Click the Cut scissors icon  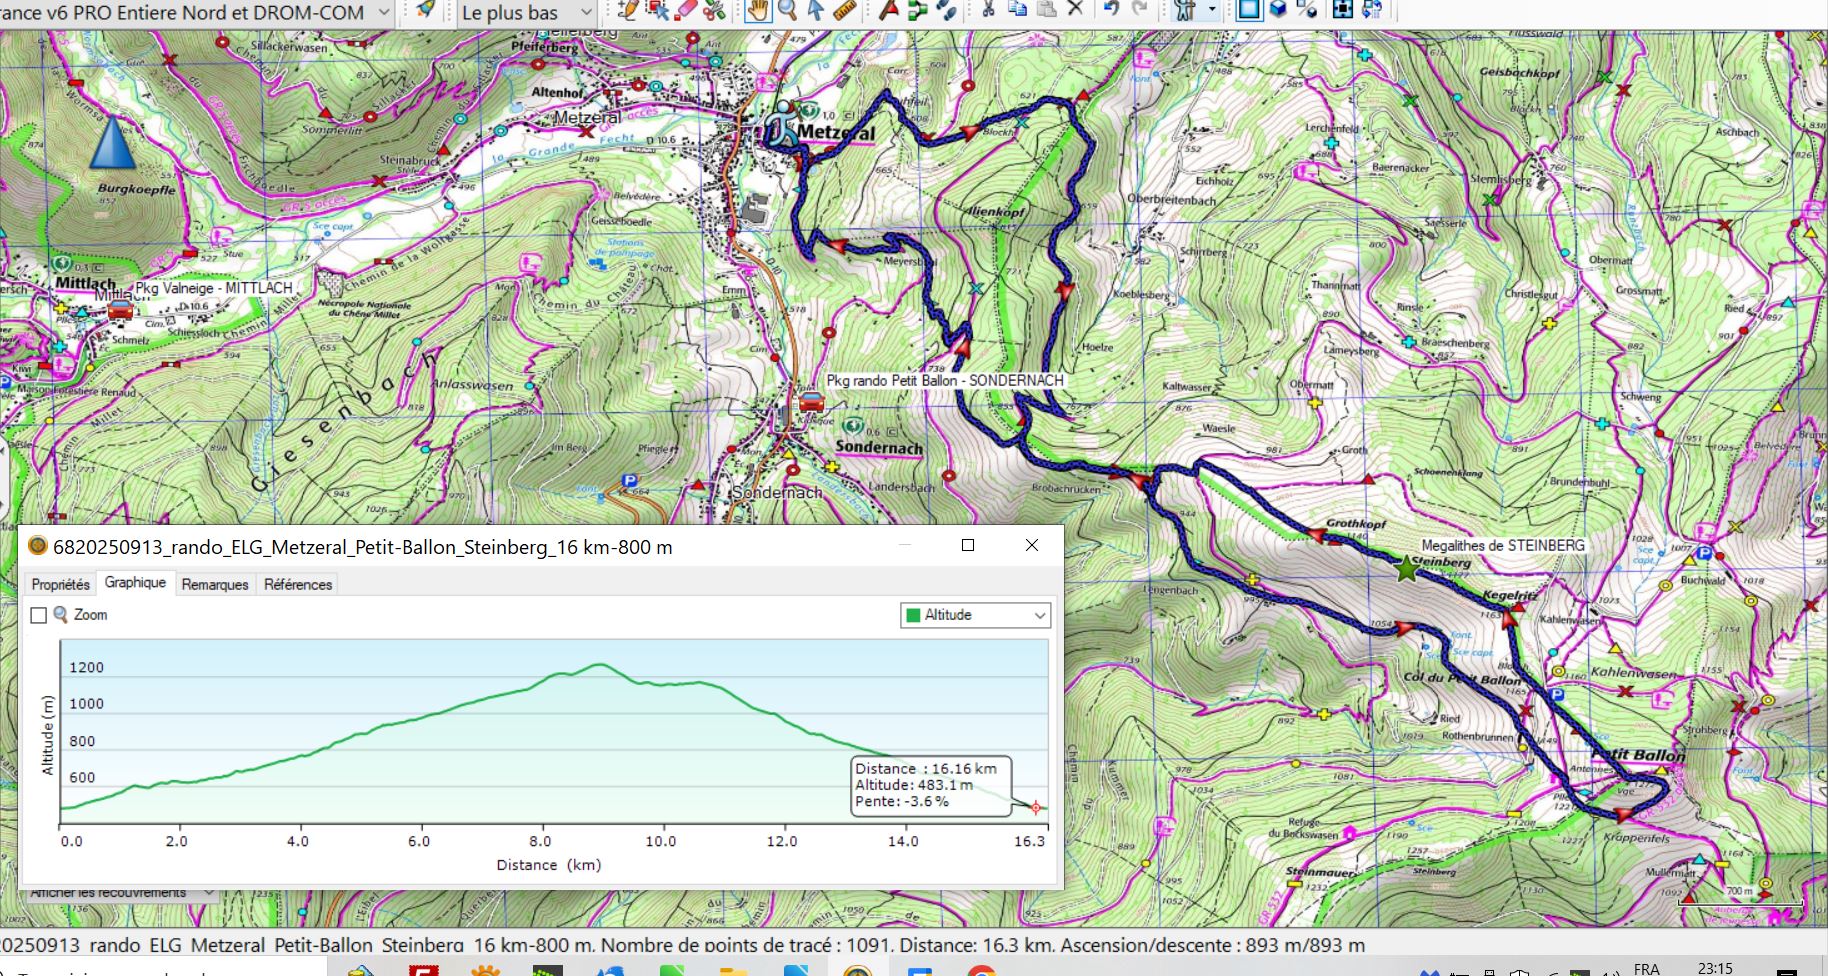(x=988, y=10)
